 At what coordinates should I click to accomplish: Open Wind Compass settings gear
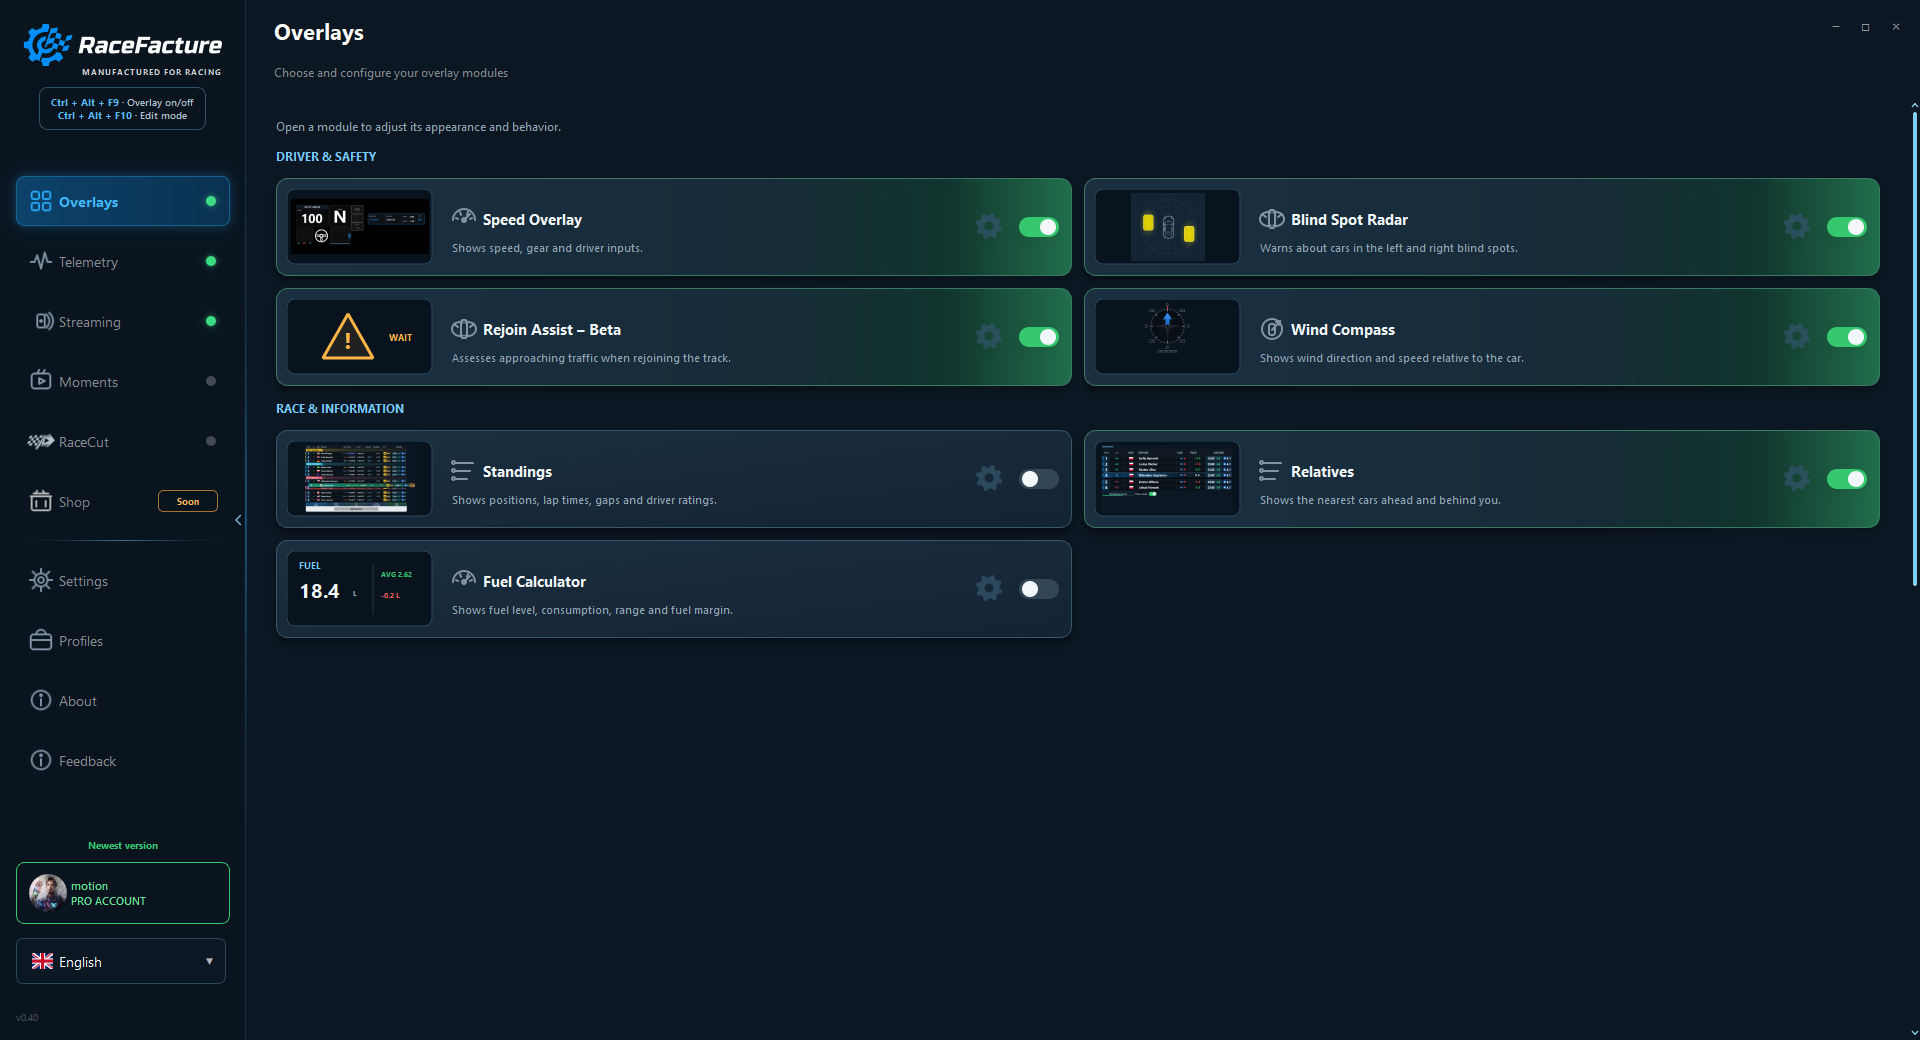[x=1797, y=336]
